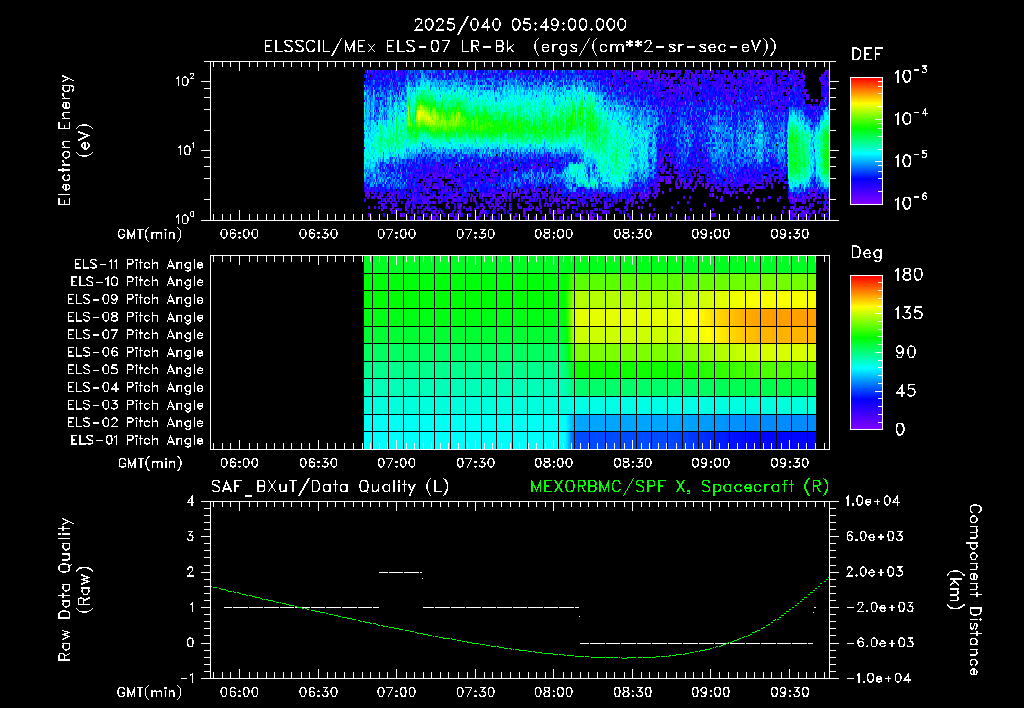Viewport: 1024px width, 708px height.
Task: Select the ELS-08 Pitch Angle row label
Action: [x=135, y=317]
